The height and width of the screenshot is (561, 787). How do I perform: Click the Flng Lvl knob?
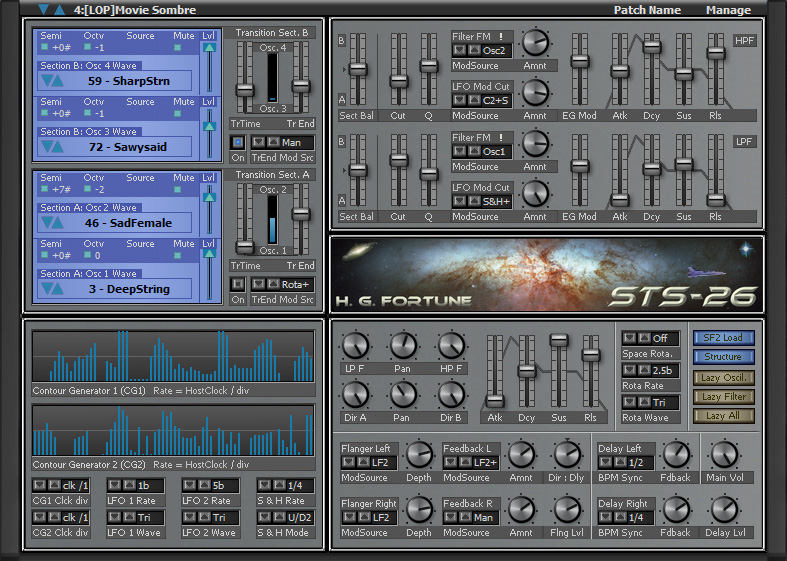click(x=567, y=509)
